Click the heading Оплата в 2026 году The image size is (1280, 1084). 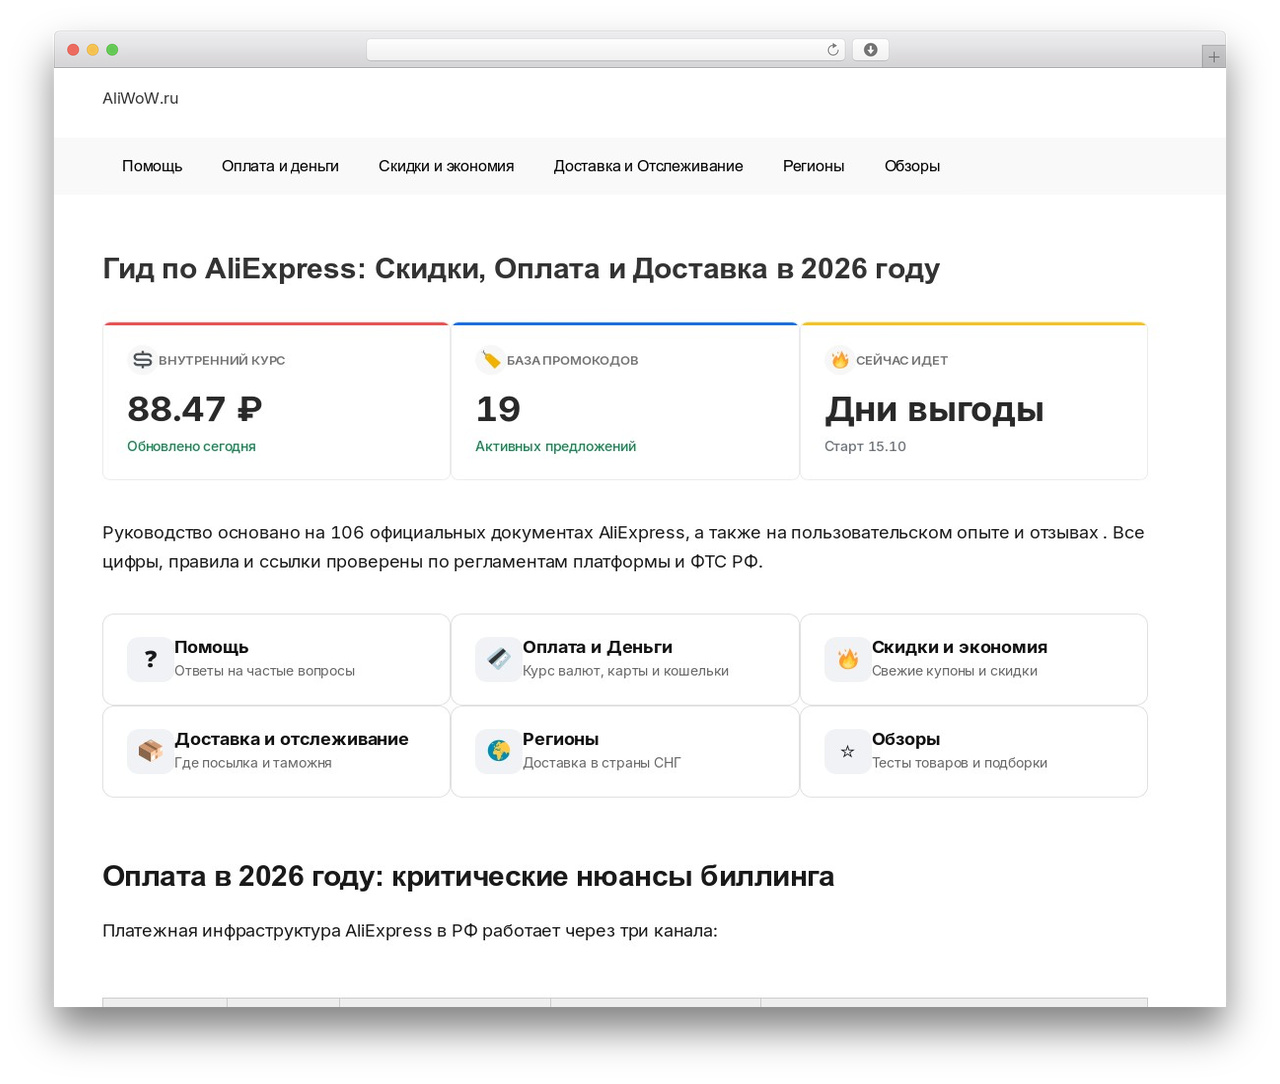coord(468,876)
